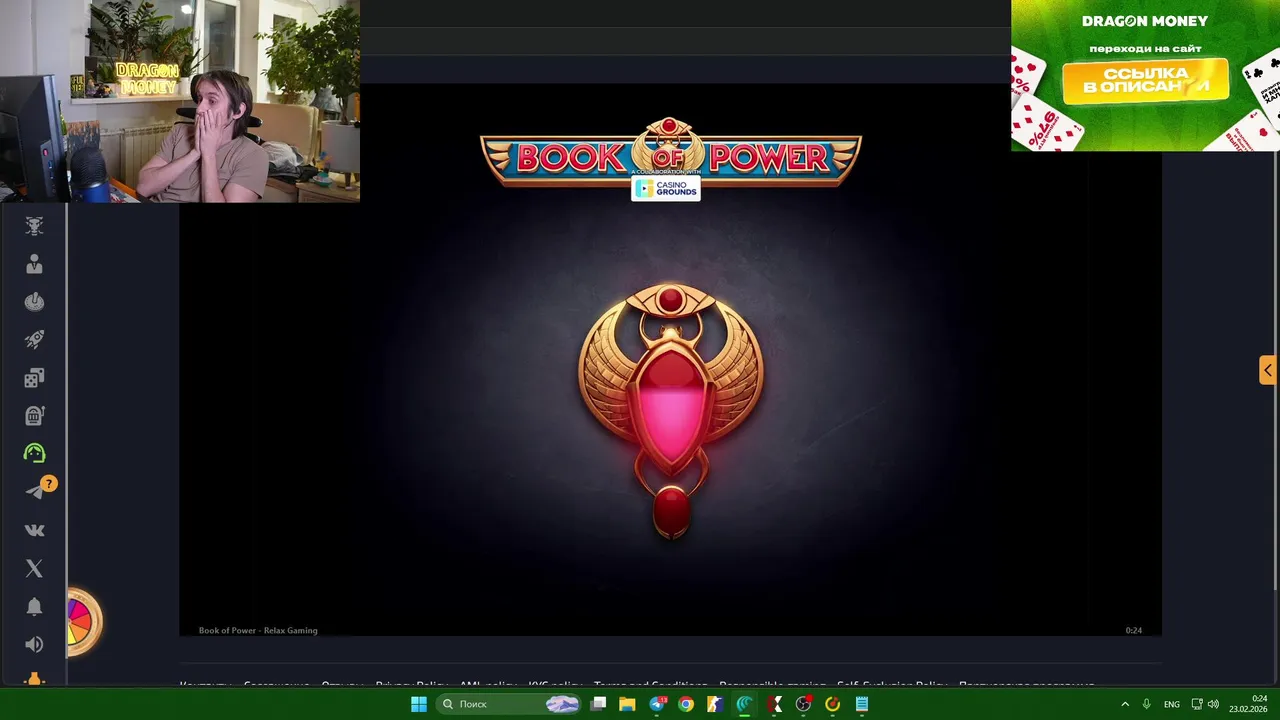Switch the ENG input language indicator
This screenshot has width=1280, height=720.
[x=1171, y=704]
